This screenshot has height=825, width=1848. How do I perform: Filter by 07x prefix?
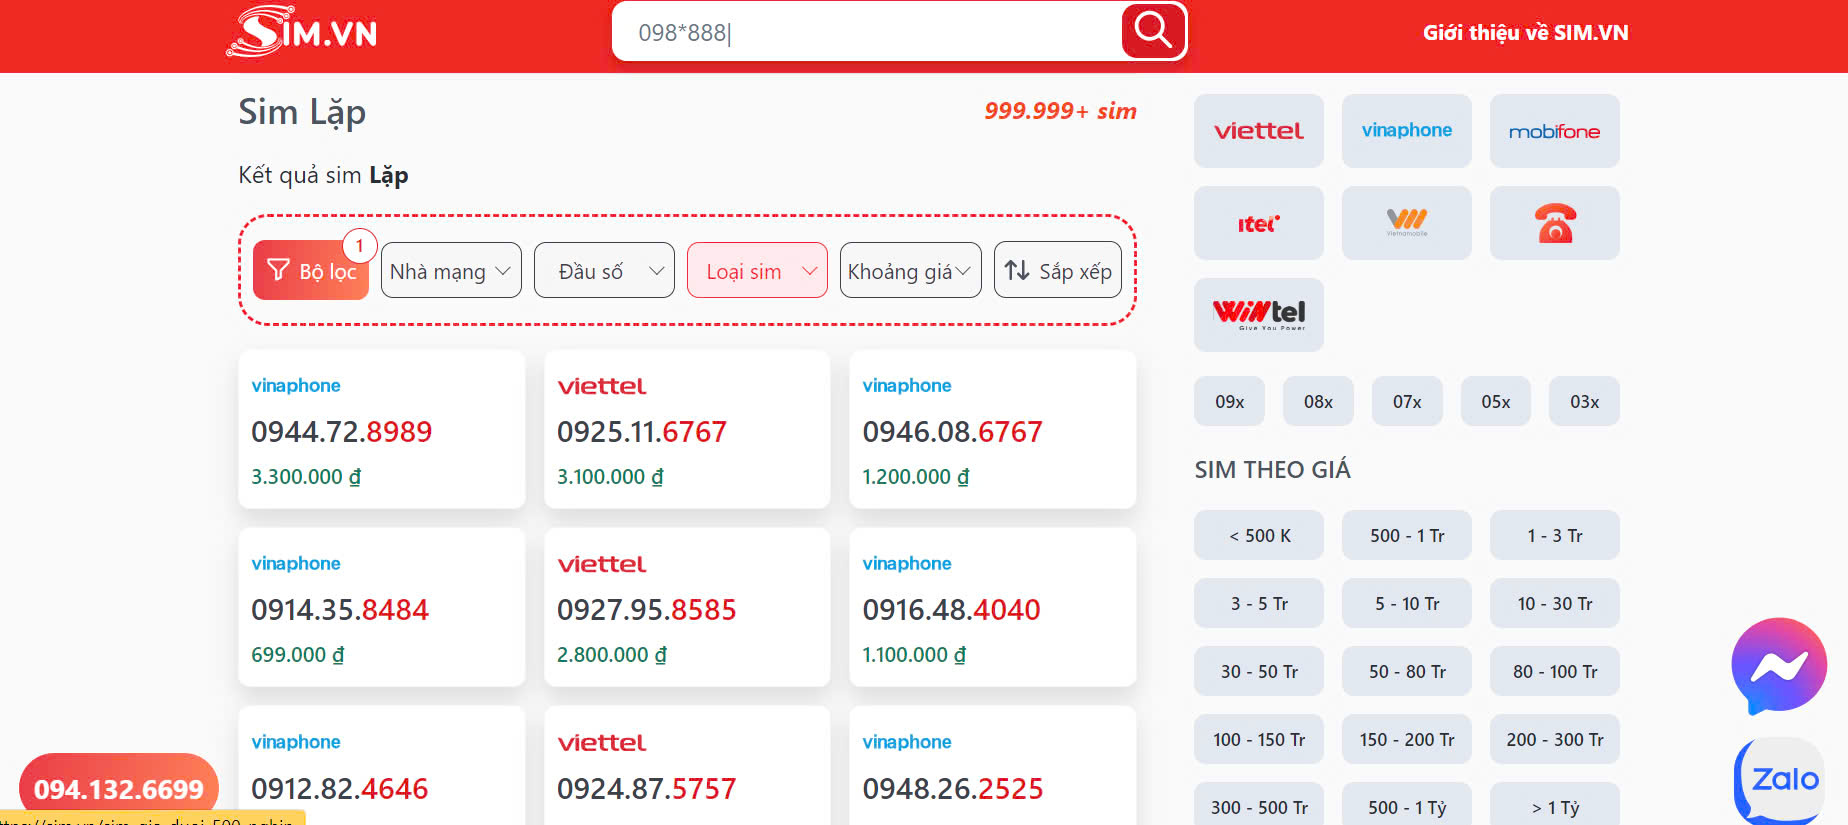[1407, 401]
